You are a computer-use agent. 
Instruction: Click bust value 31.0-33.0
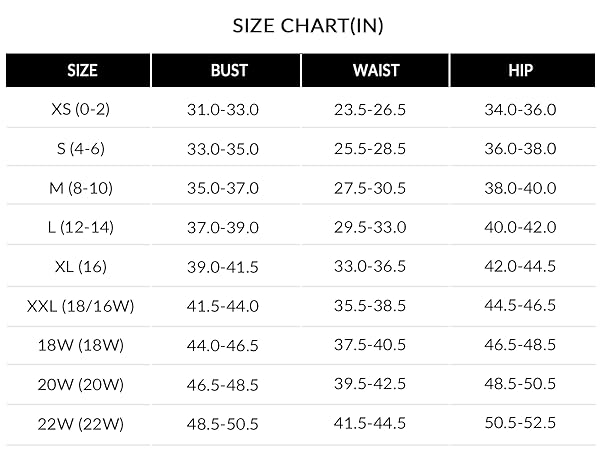[x=223, y=110]
